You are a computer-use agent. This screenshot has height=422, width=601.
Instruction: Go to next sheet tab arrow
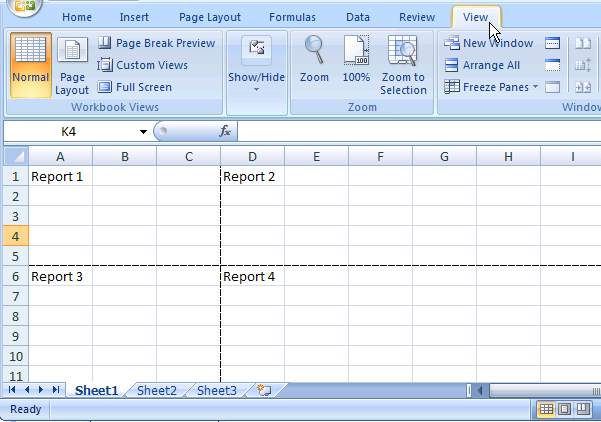coord(41,390)
